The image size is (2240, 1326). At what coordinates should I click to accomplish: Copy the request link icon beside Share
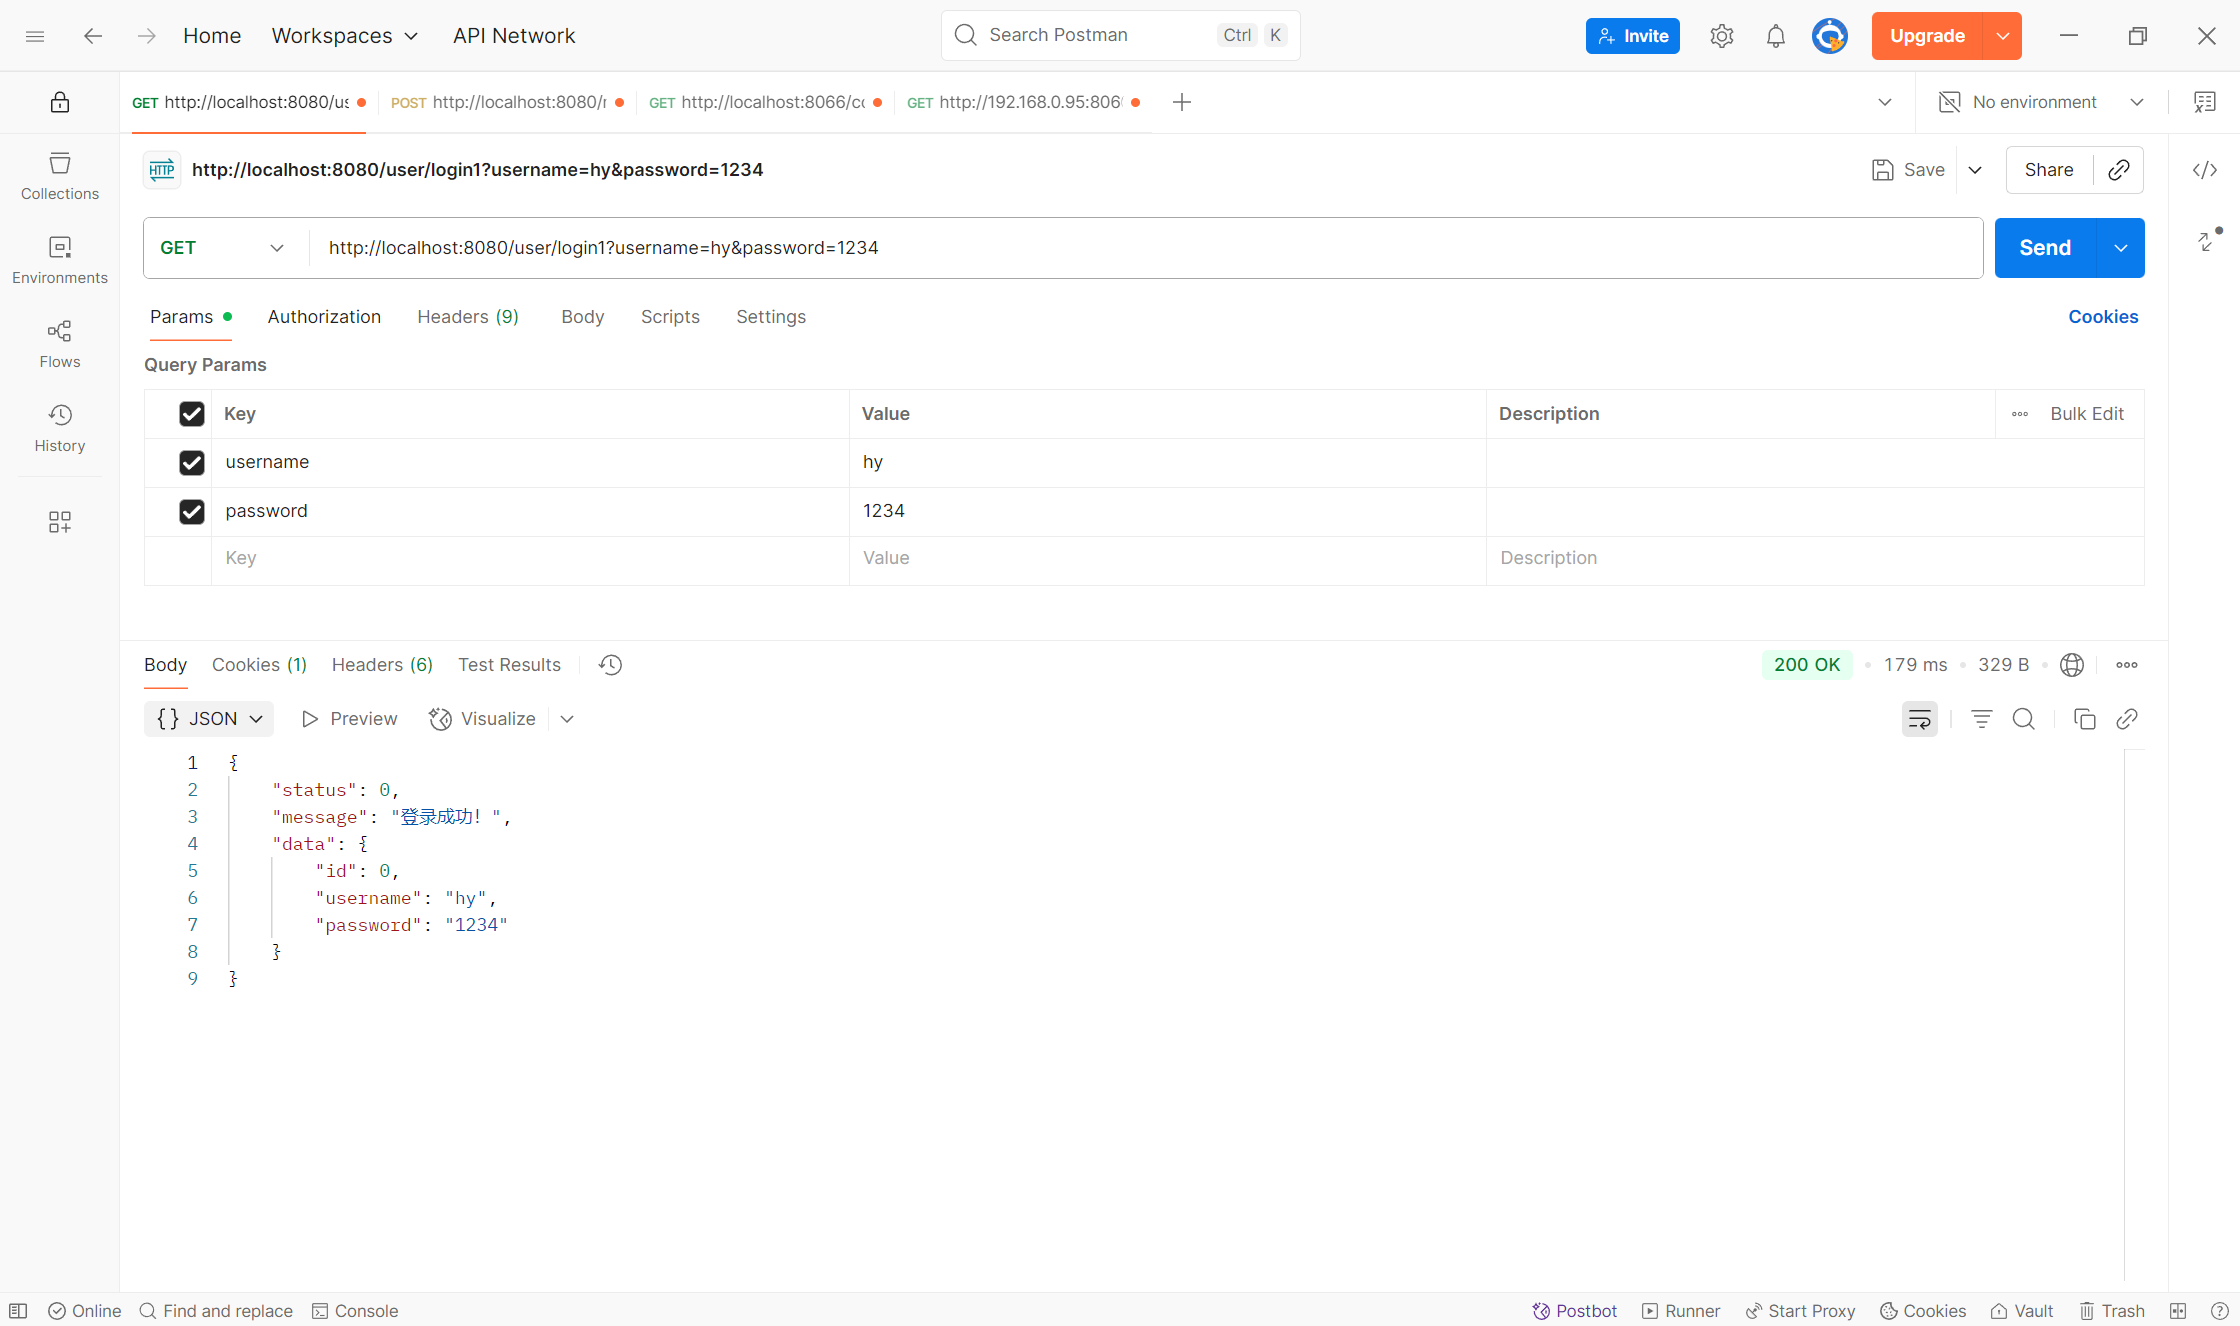pyautogui.click(x=2119, y=170)
